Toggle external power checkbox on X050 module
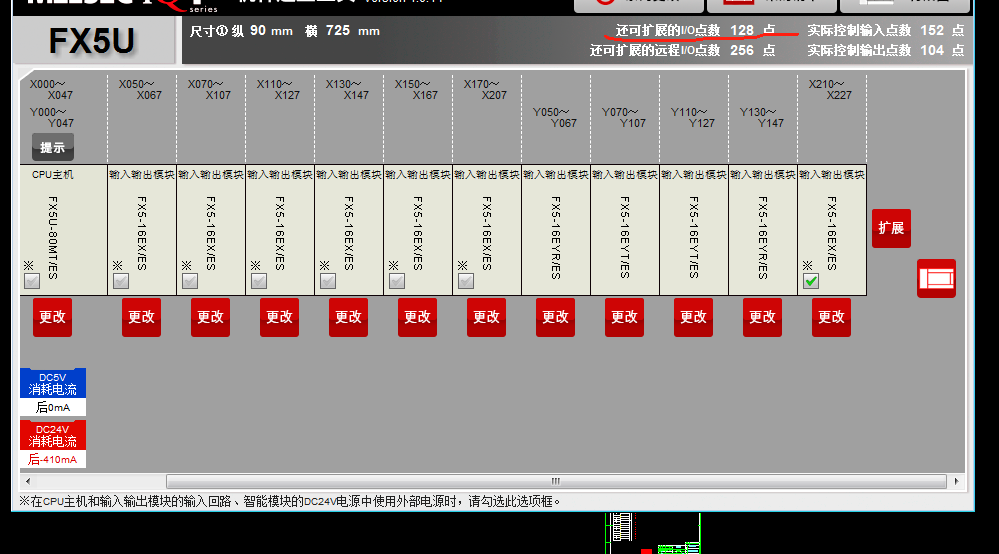 121,281
